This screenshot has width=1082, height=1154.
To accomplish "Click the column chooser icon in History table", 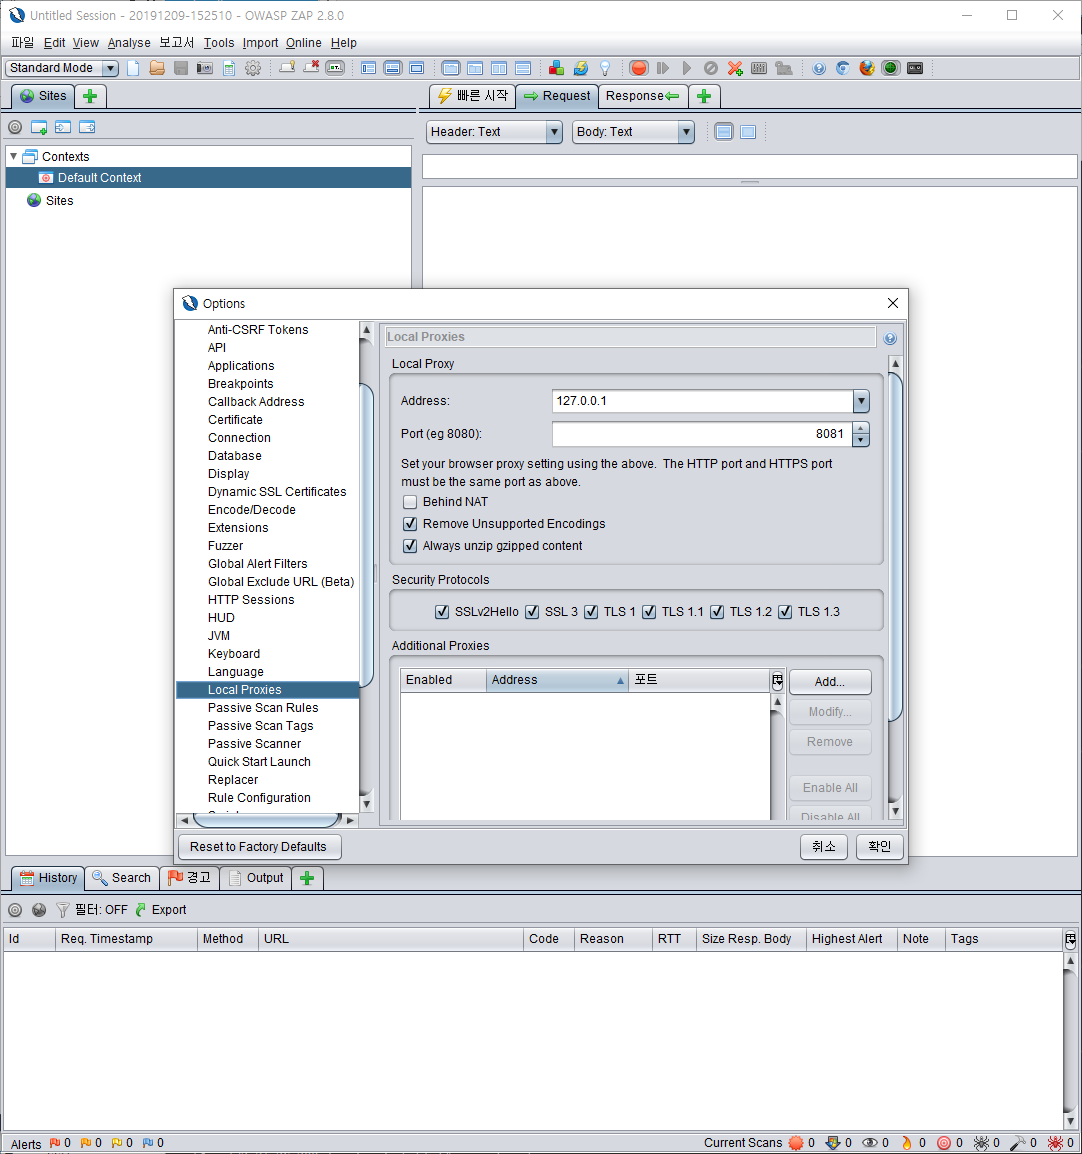I will pyautogui.click(x=1070, y=940).
